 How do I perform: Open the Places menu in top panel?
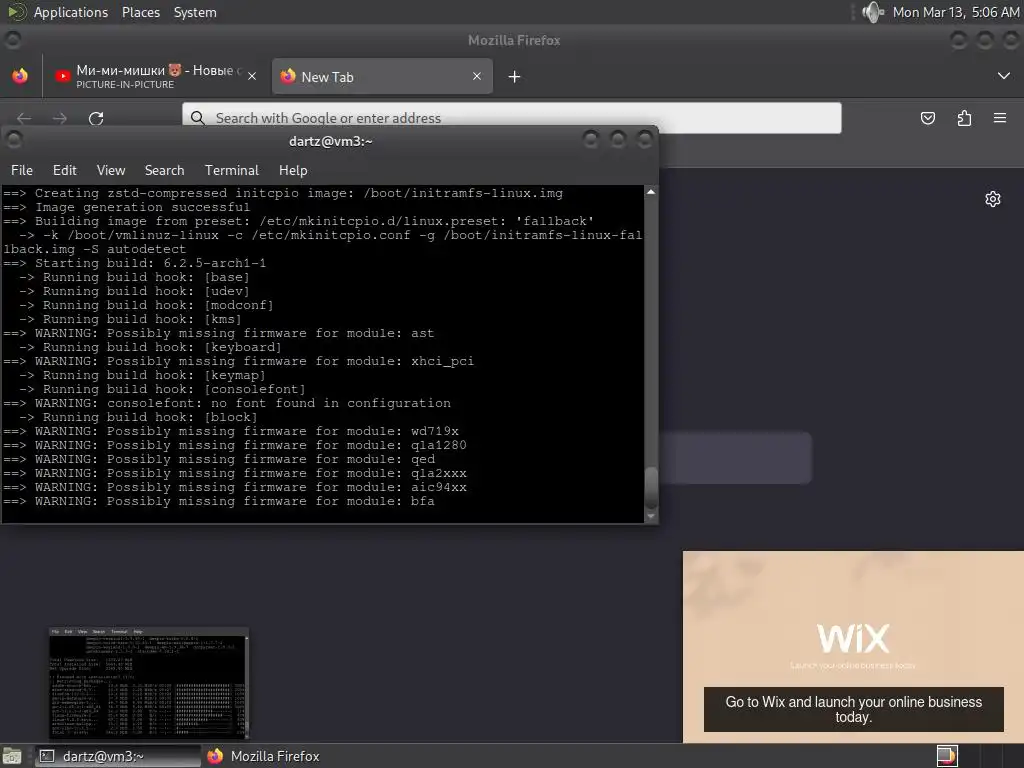pyautogui.click(x=141, y=12)
